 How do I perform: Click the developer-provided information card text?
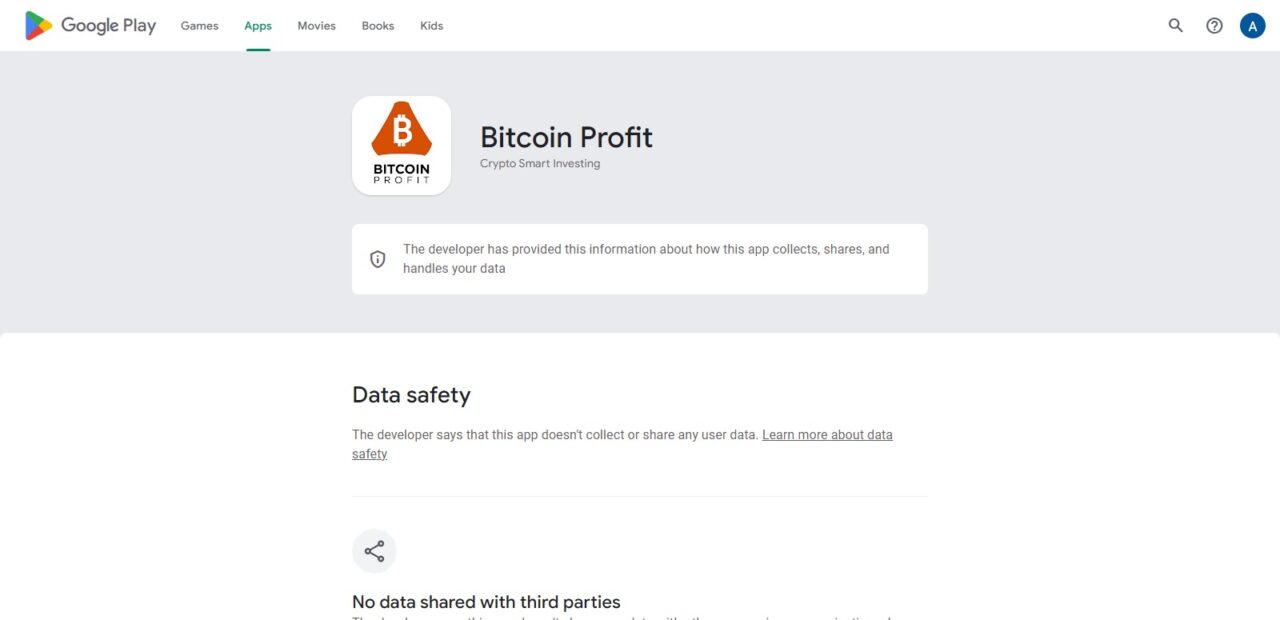(x=646, y=259)
